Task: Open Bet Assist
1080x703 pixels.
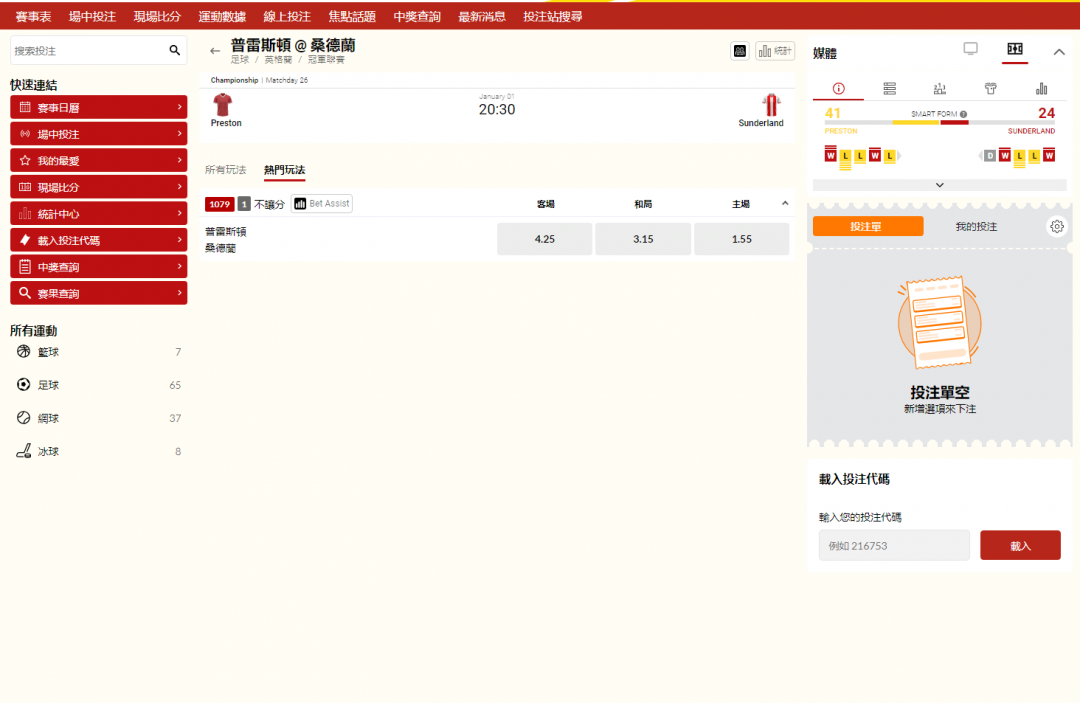Action: 322,204
